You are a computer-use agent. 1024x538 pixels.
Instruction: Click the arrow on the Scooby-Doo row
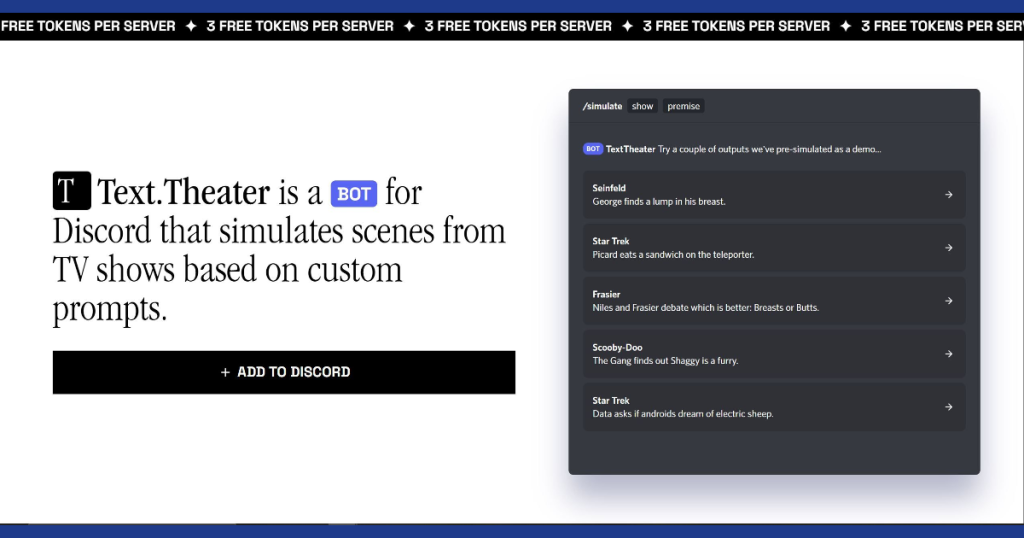pyautogui.click(x=948, y=354)
